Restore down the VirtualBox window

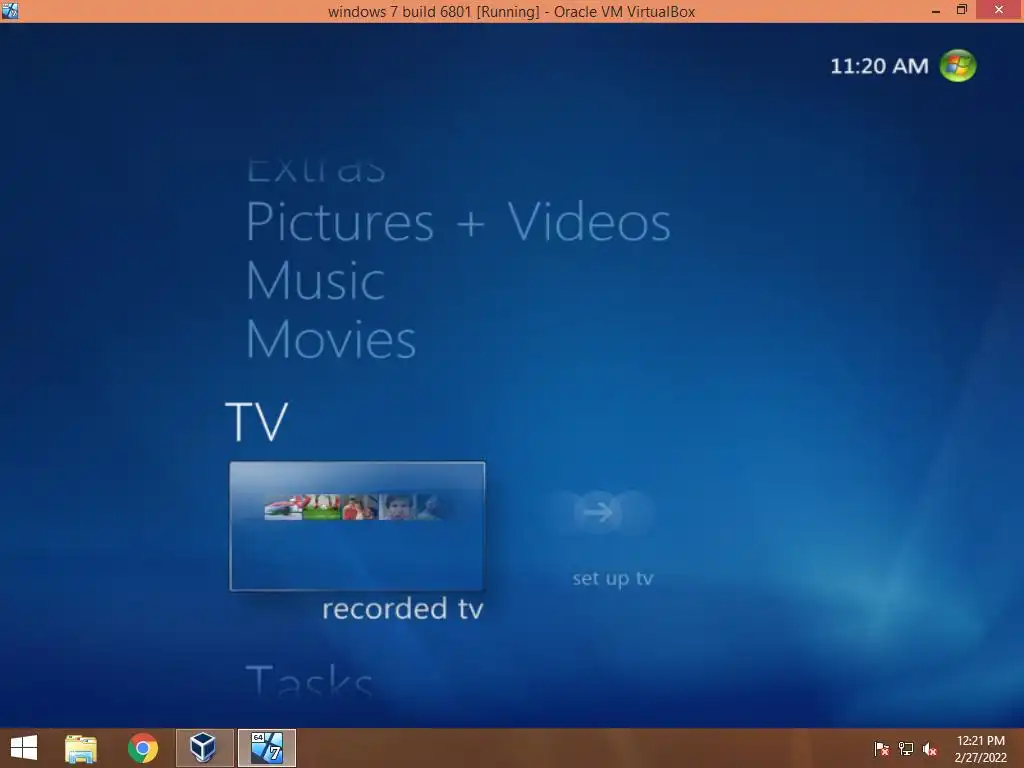pos(961,10)
